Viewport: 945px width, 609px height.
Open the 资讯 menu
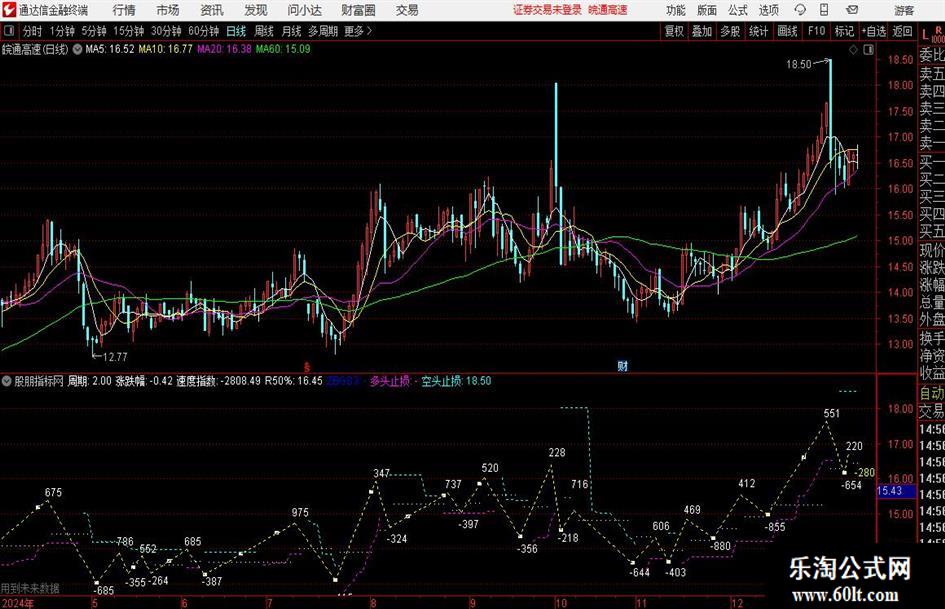tap(212, 10)
